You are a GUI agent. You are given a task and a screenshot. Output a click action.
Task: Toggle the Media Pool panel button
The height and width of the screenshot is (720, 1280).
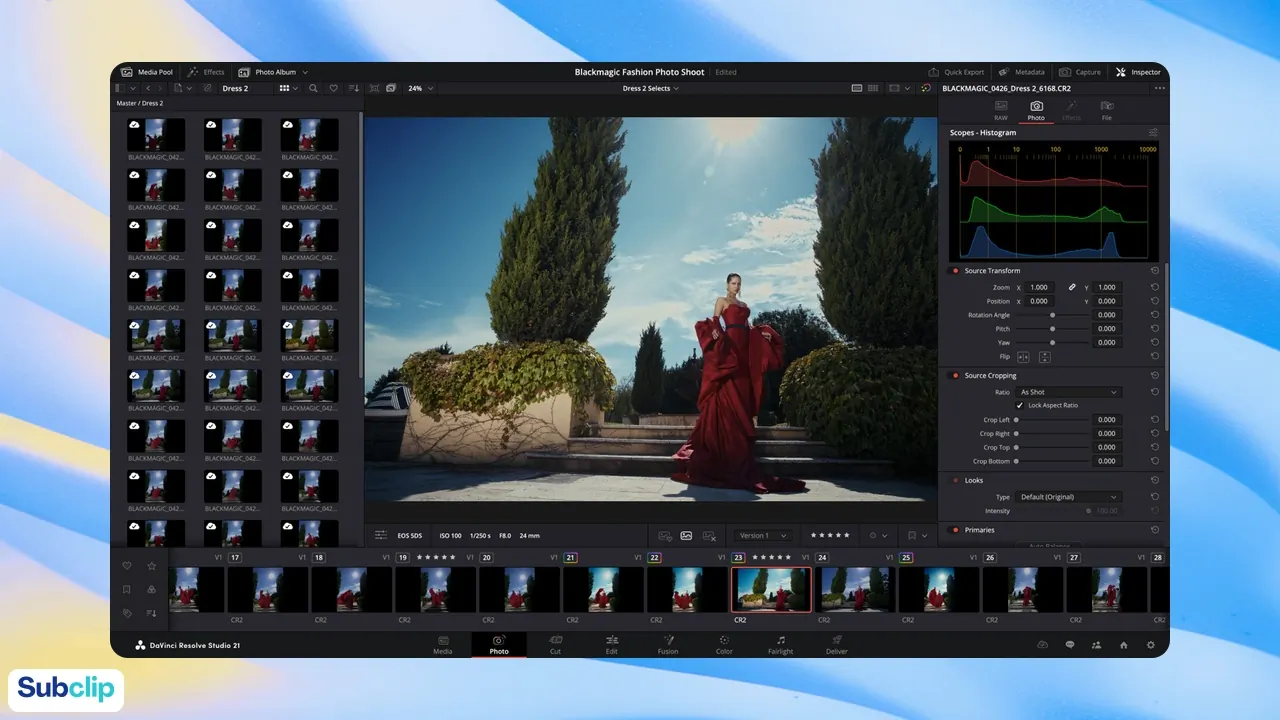tap(146, 72)
